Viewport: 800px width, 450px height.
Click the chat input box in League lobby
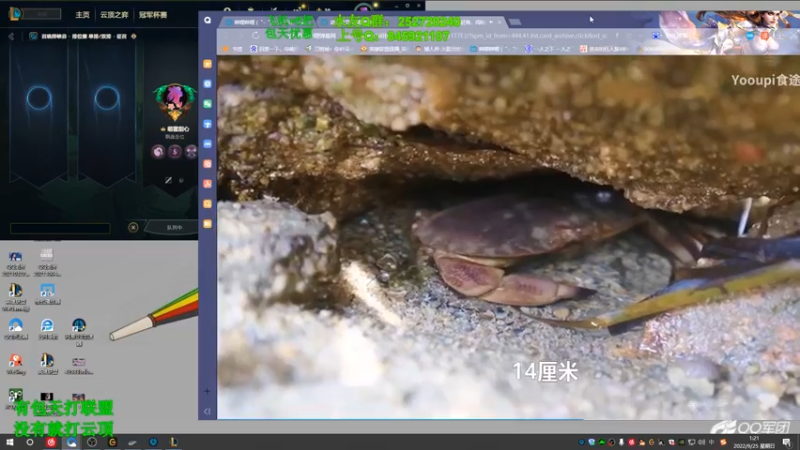(60, 228)
